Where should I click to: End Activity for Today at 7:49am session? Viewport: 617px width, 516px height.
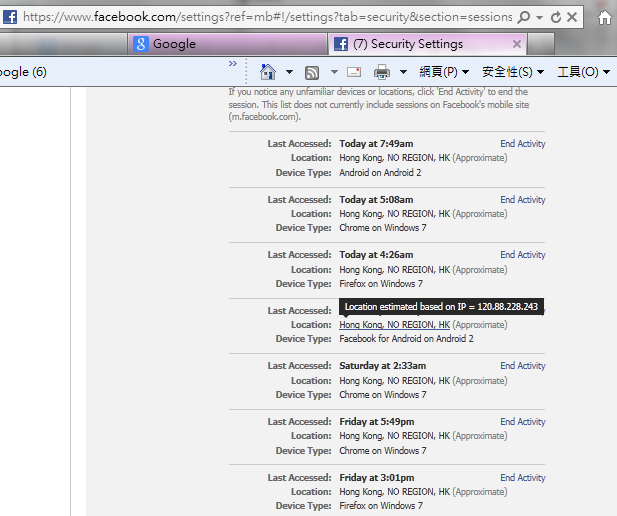pos(522,144)
